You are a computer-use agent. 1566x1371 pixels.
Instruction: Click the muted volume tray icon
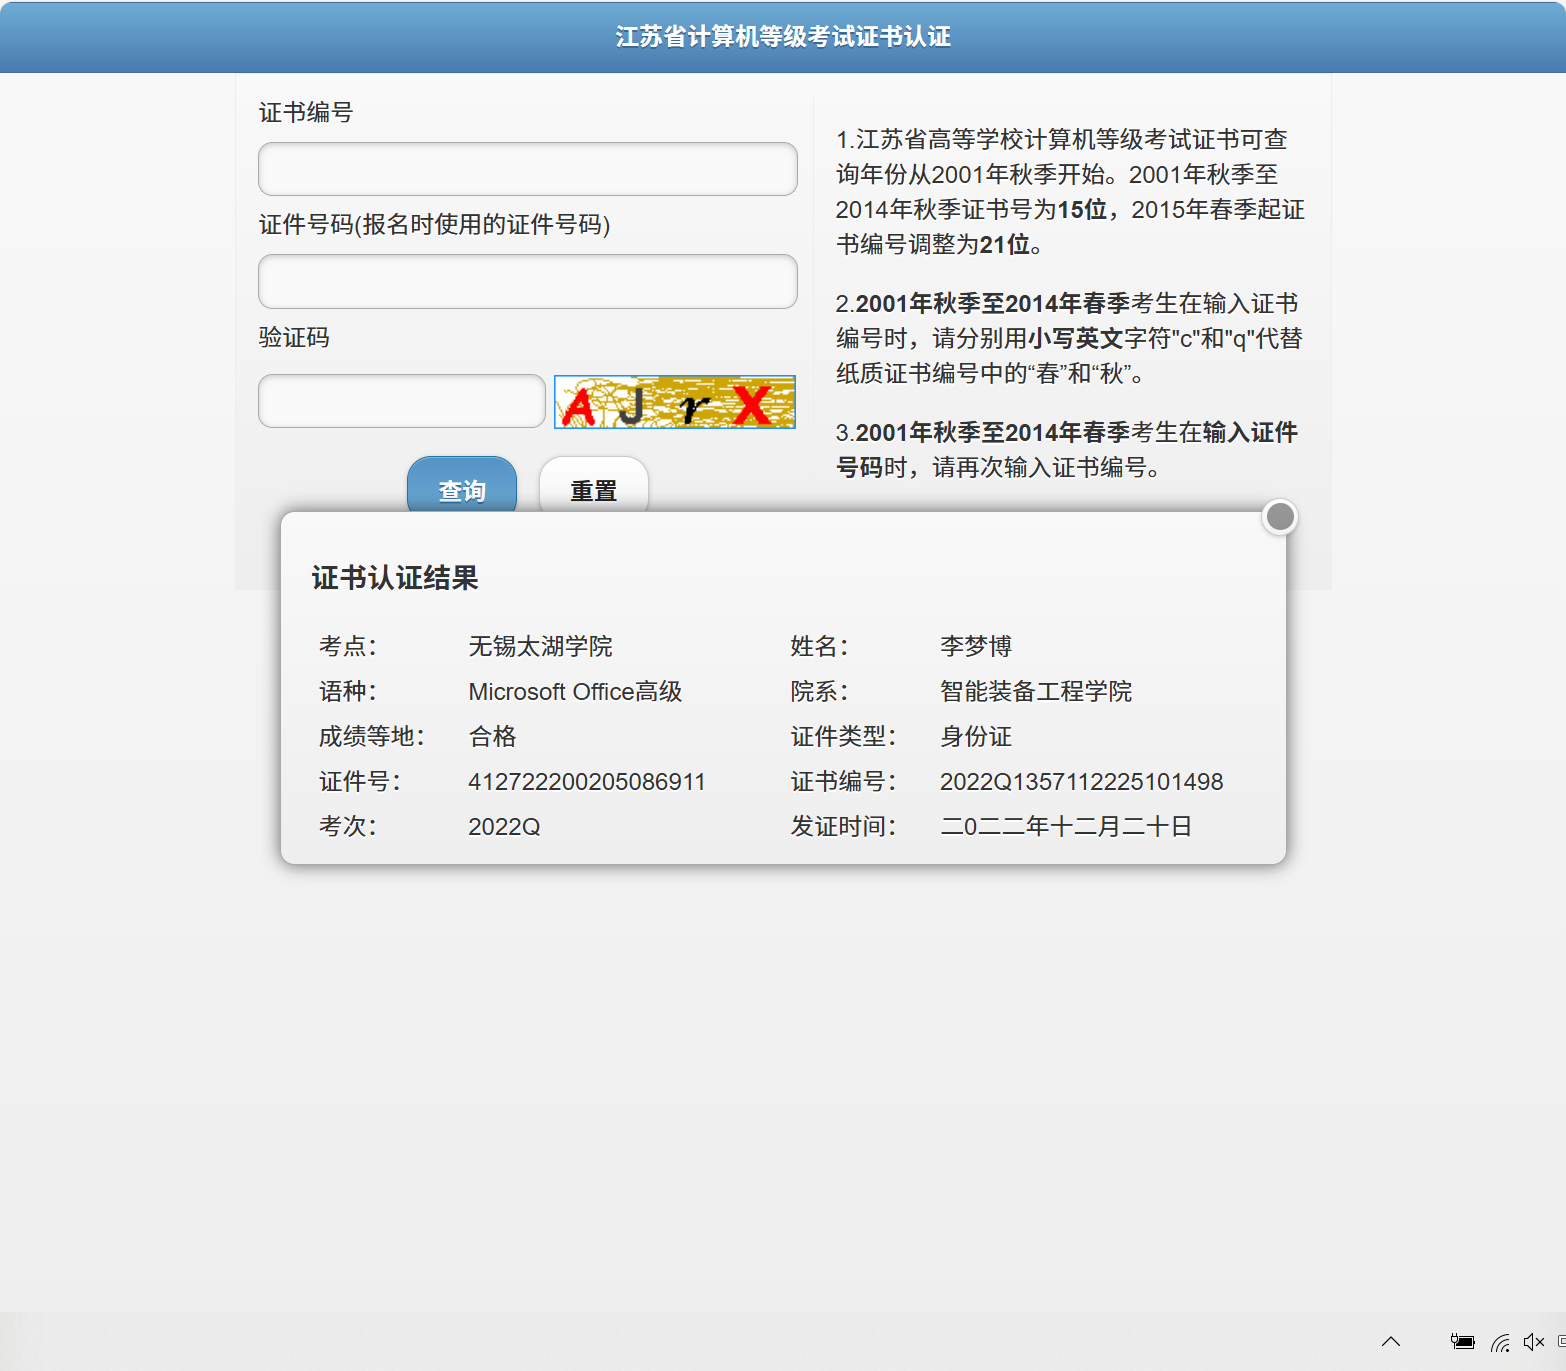1534,1342
